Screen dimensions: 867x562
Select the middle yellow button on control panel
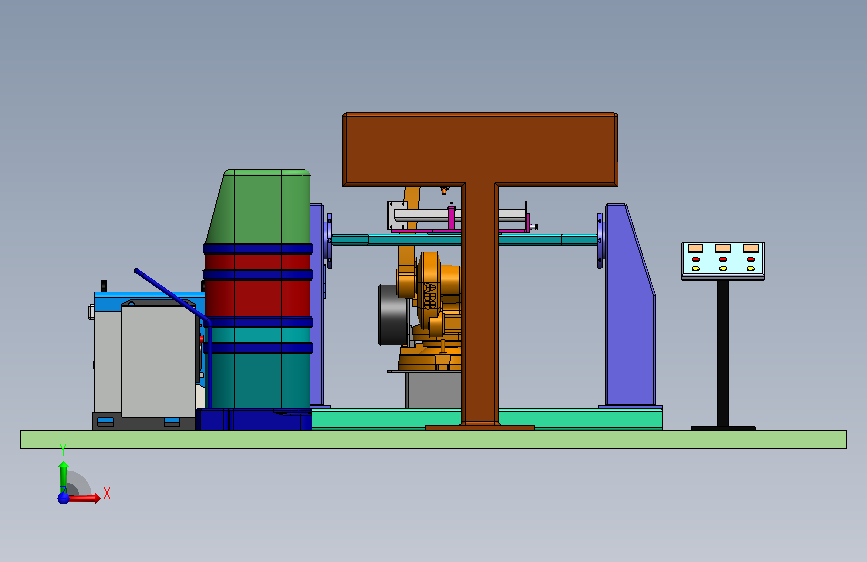point(723,269)
